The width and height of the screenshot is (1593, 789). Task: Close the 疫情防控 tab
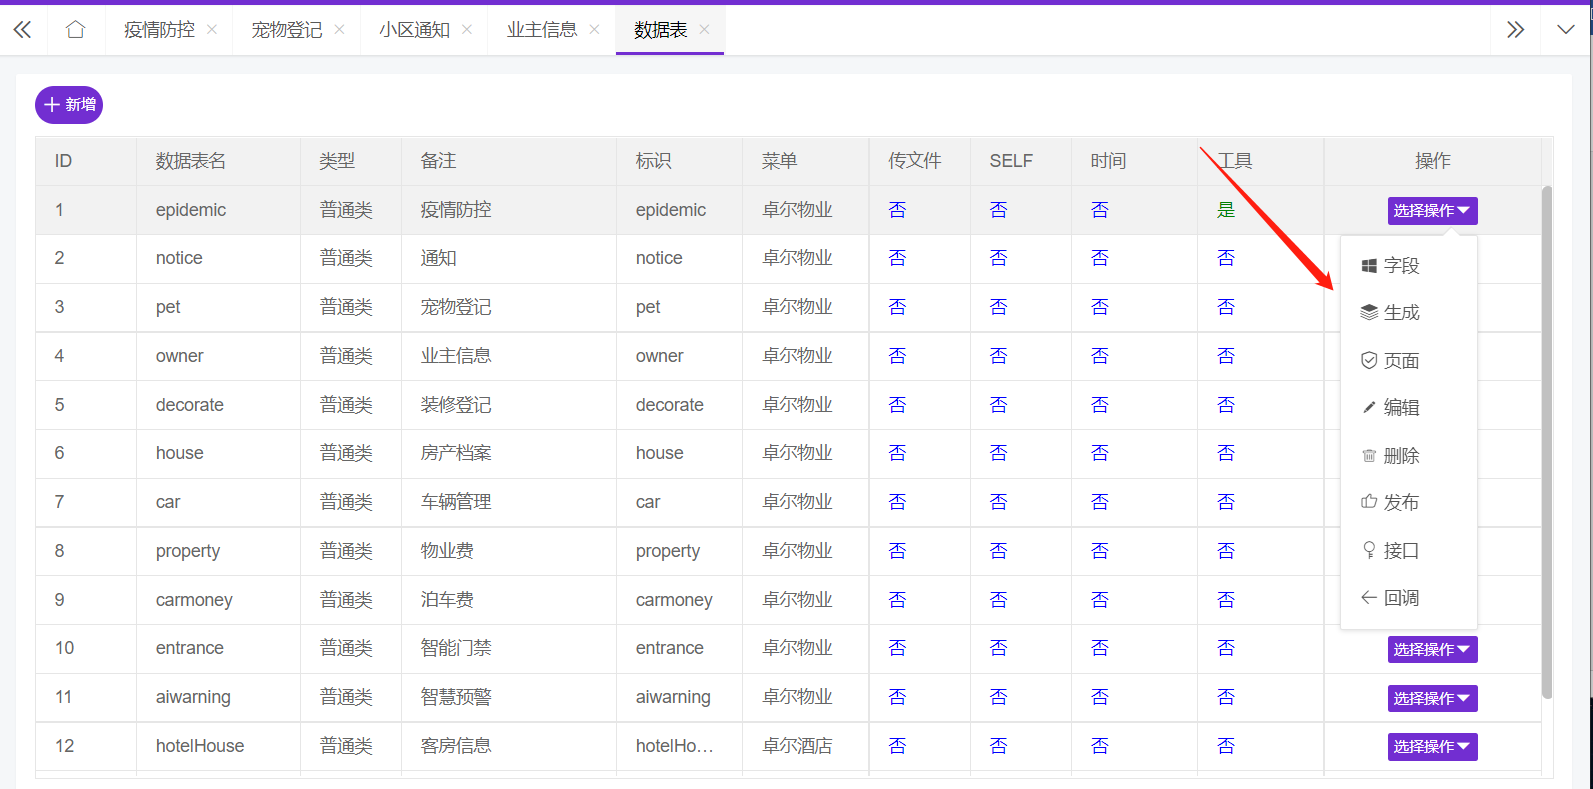pyautogui.click(x=212, y=30)
